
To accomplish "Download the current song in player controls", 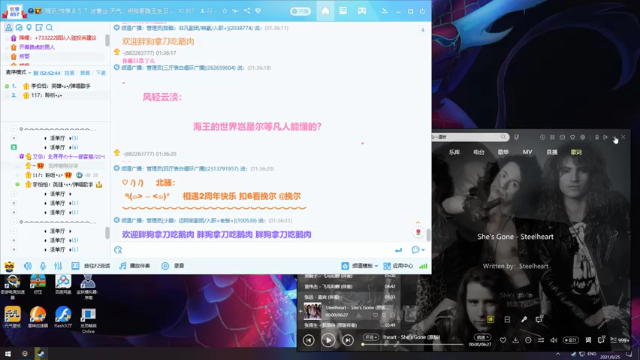I will [516, 340].
